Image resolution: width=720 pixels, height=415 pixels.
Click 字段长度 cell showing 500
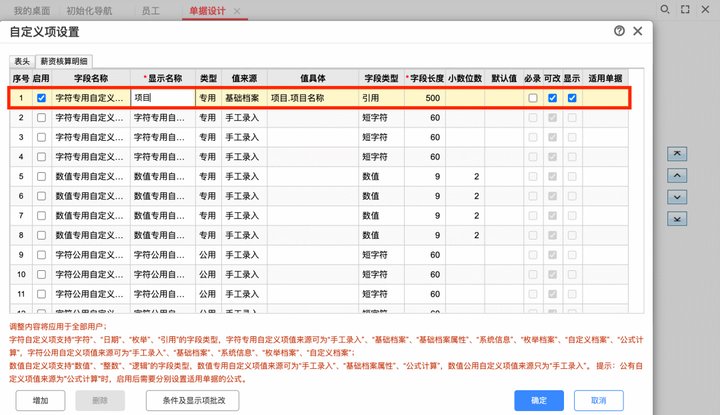(x=425, y=98)
